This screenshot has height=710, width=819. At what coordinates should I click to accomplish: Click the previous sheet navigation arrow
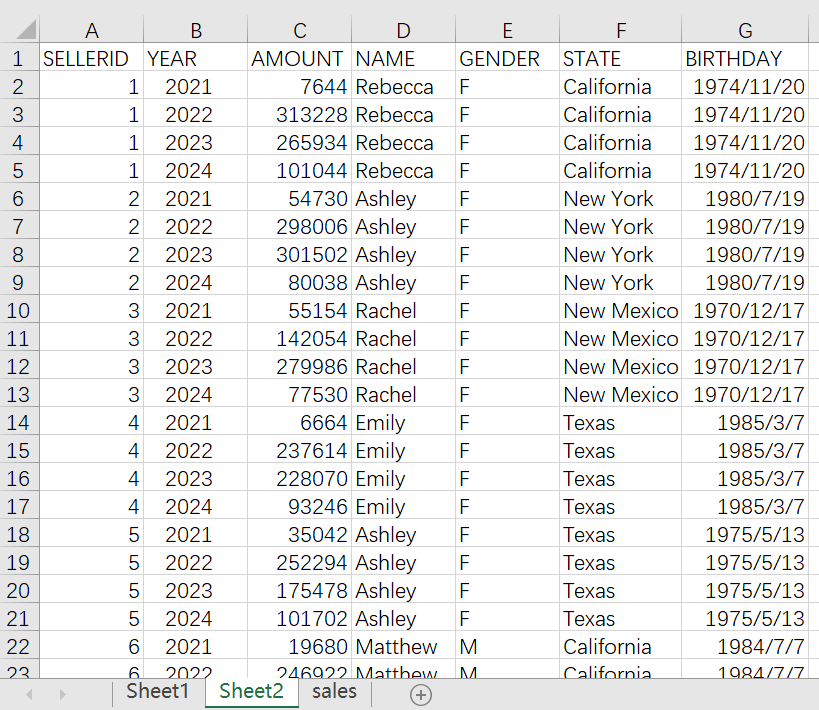tap(29, 694)
